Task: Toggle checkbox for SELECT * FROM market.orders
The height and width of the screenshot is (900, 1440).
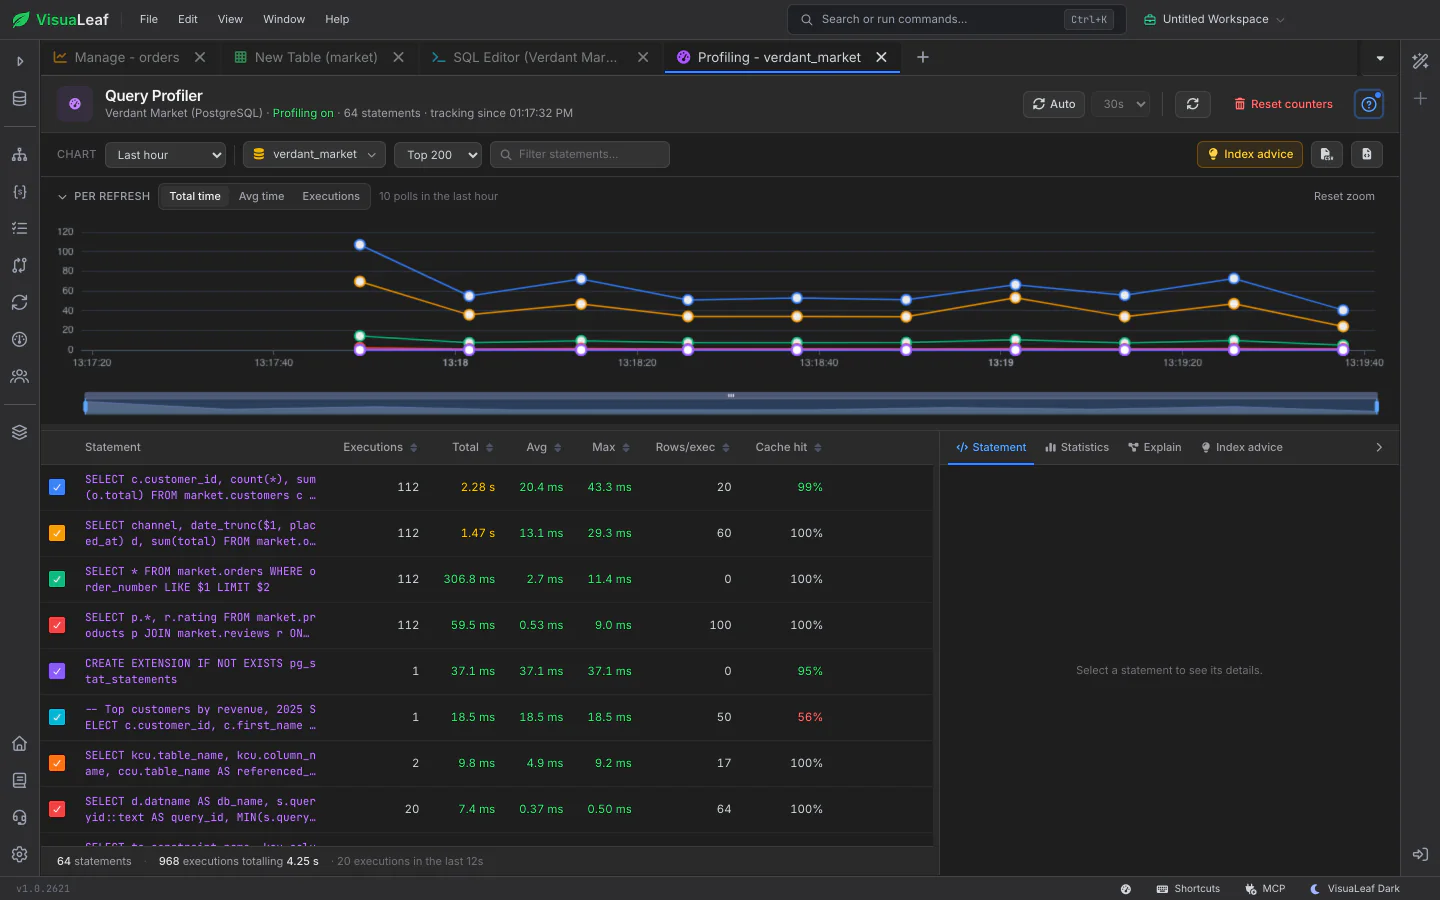Action: click(x=57, y=579)
